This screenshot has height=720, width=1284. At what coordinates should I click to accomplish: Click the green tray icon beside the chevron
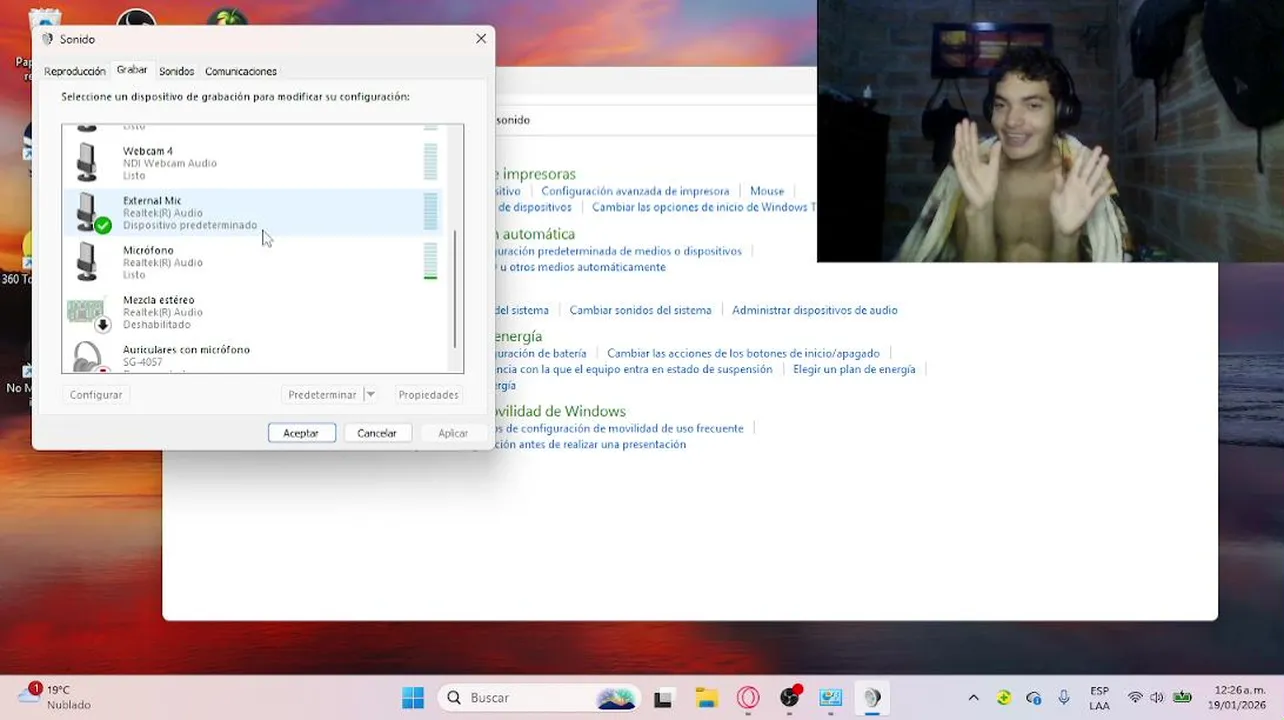point(1004,698)
